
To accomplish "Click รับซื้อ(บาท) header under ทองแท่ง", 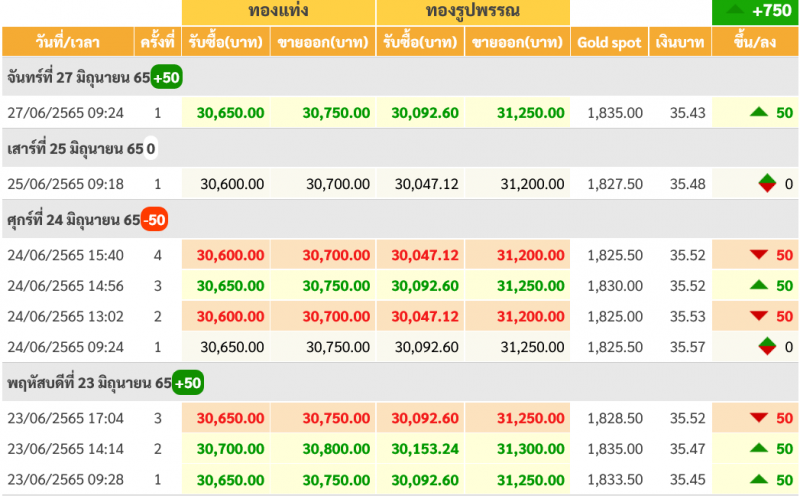I will pos(226,42).
